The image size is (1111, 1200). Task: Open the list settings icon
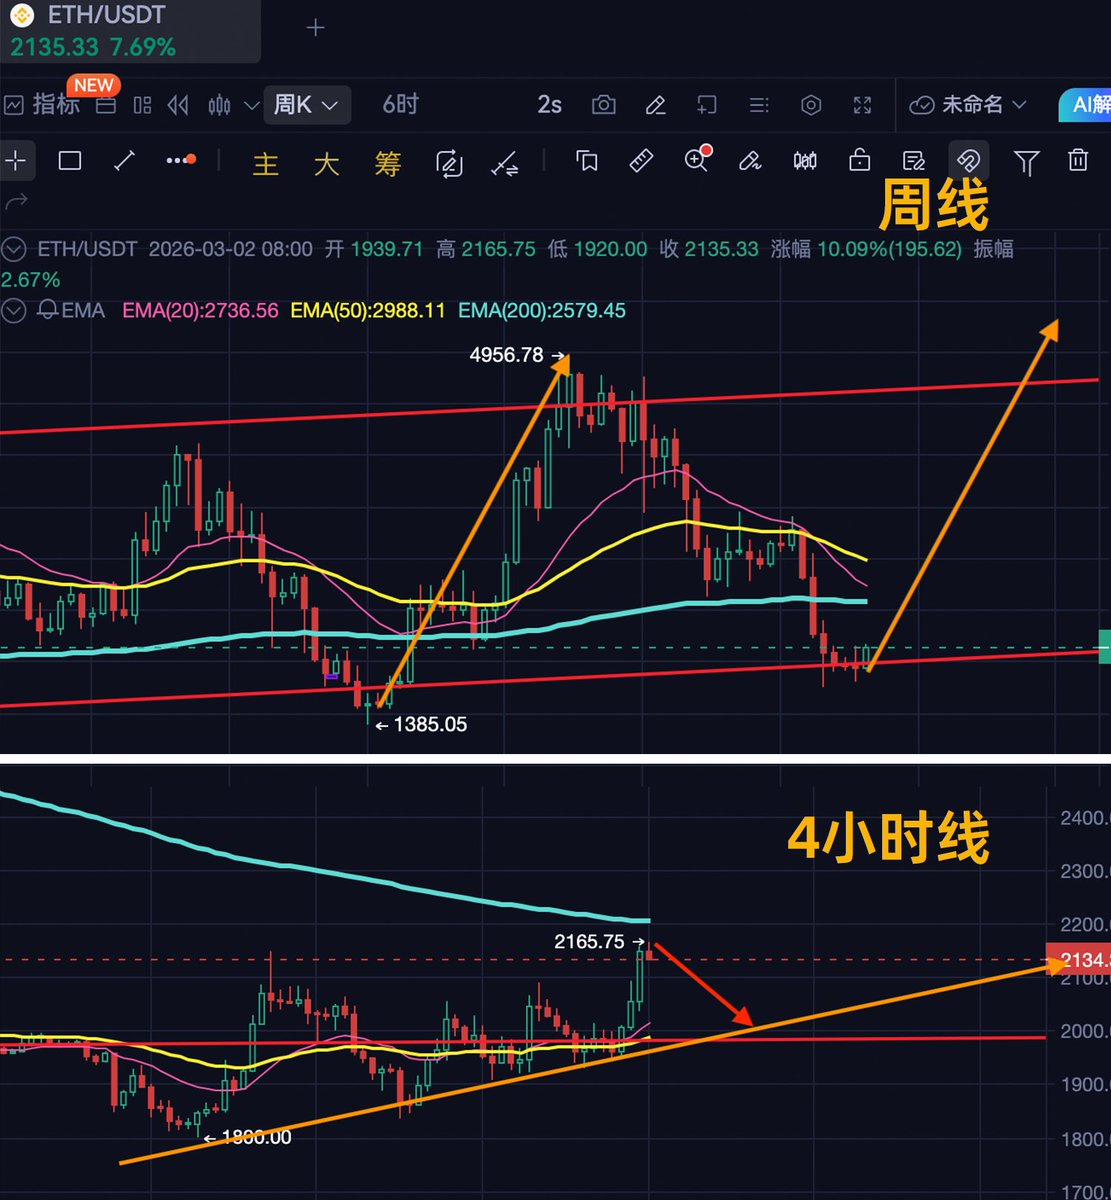tap(759, 105)
